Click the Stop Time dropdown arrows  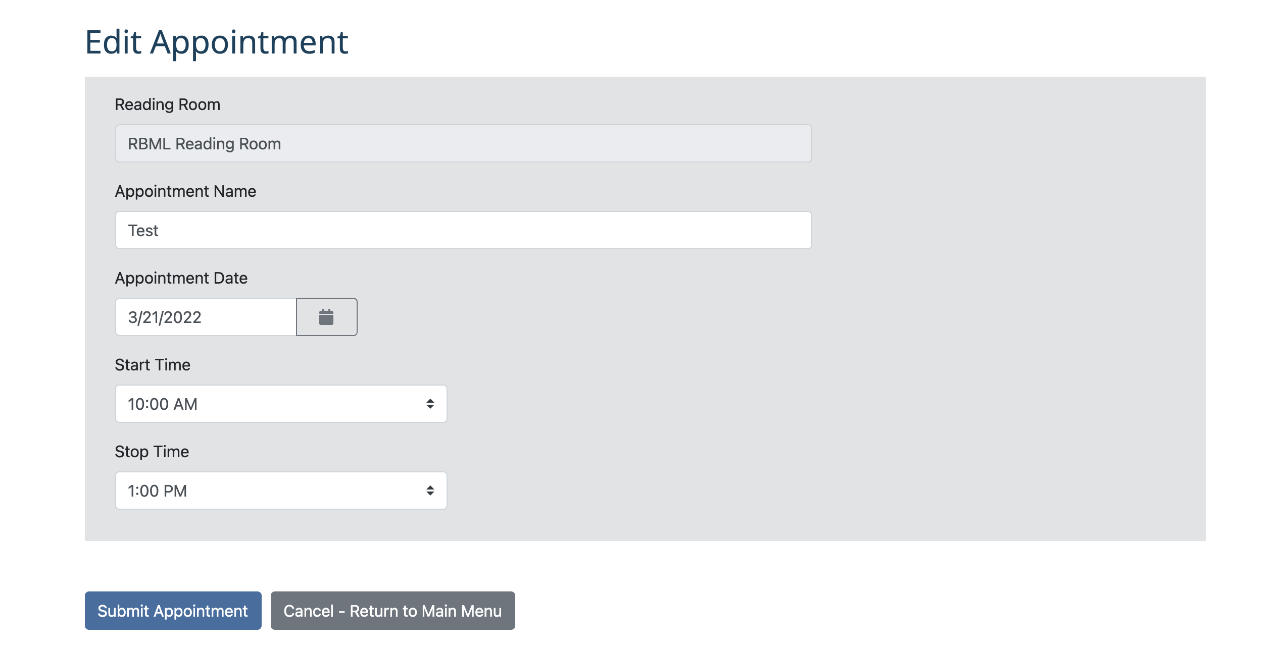(430, 491)
